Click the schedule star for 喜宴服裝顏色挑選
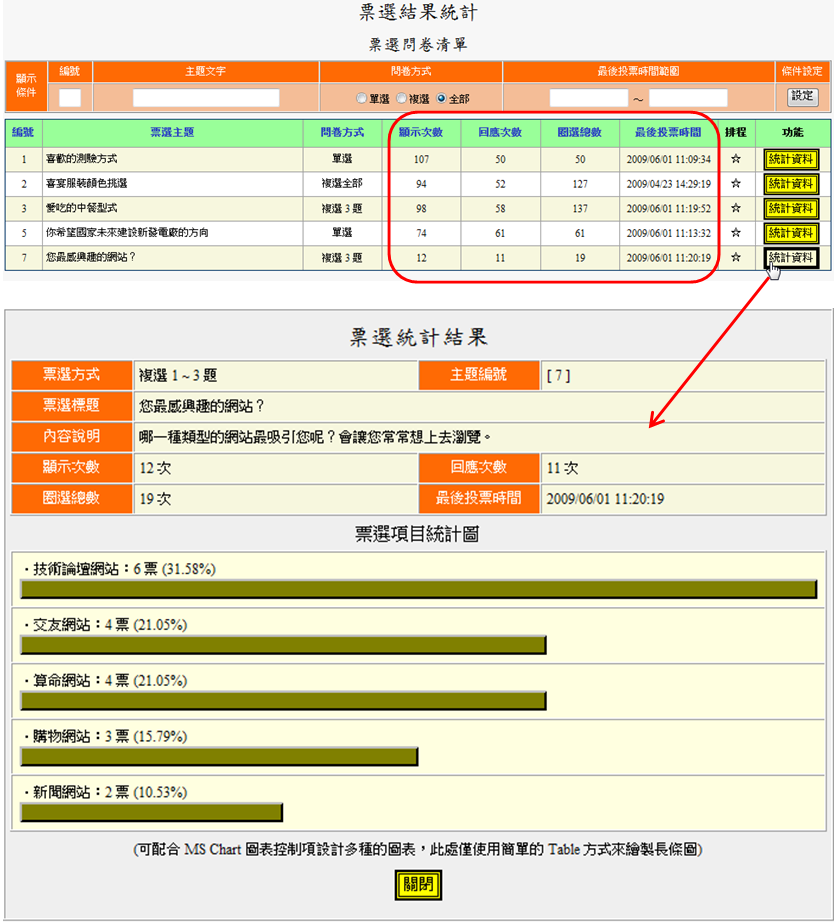Viewport: 837px width, 924px height. click(736, 183)
